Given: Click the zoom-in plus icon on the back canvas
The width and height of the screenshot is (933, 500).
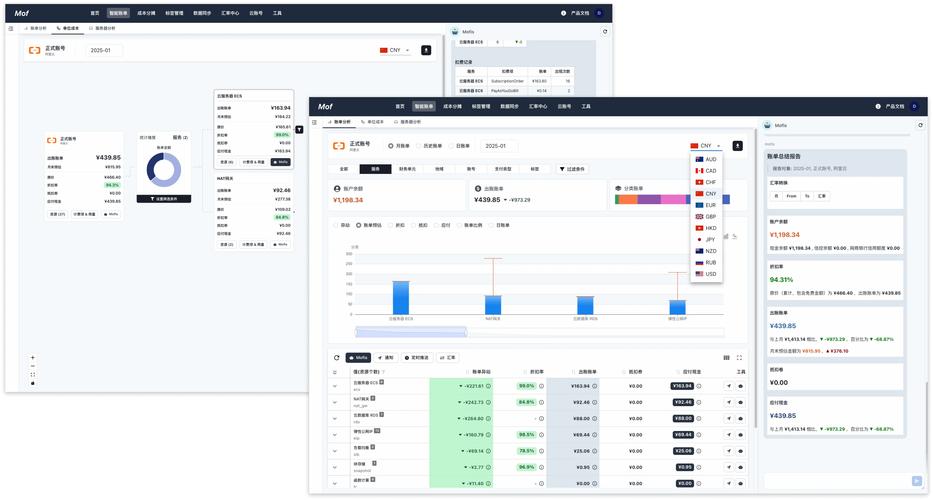Looking at the screenshot, I should 33,357.
